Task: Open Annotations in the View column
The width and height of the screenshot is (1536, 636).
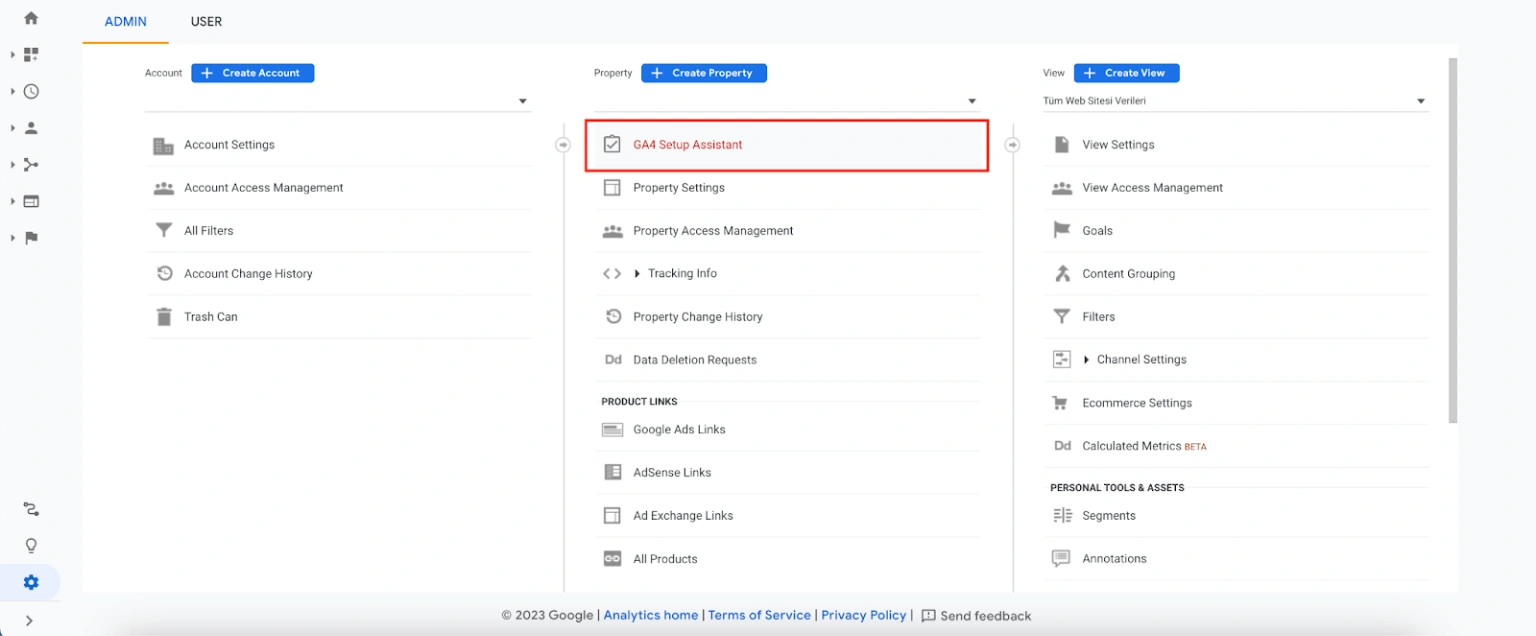Action: click(x=1113, y=558)
